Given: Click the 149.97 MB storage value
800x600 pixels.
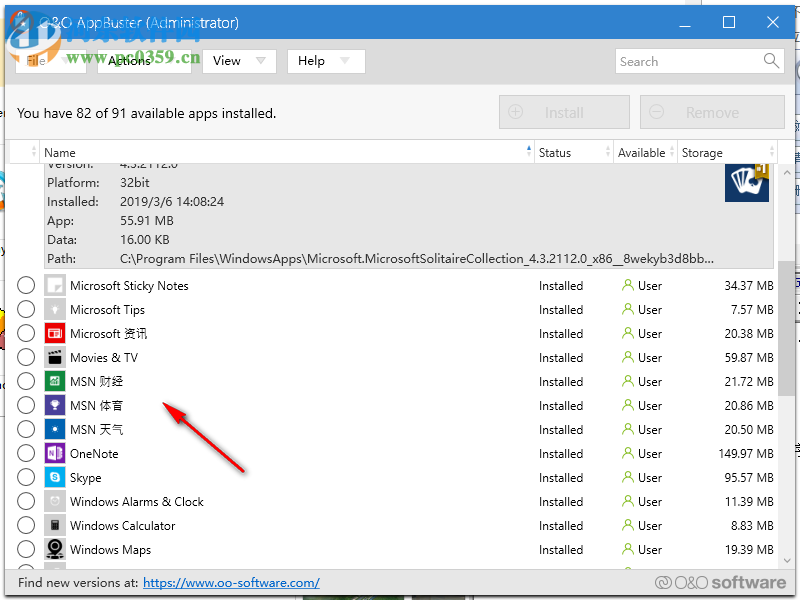Looking at the screenshot, I should [x=746, y=454].
